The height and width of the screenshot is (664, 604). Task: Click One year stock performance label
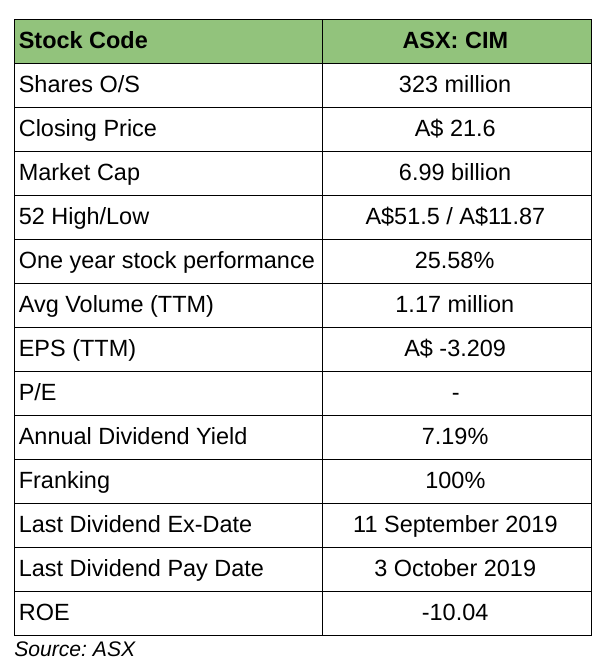pos(167,261)
